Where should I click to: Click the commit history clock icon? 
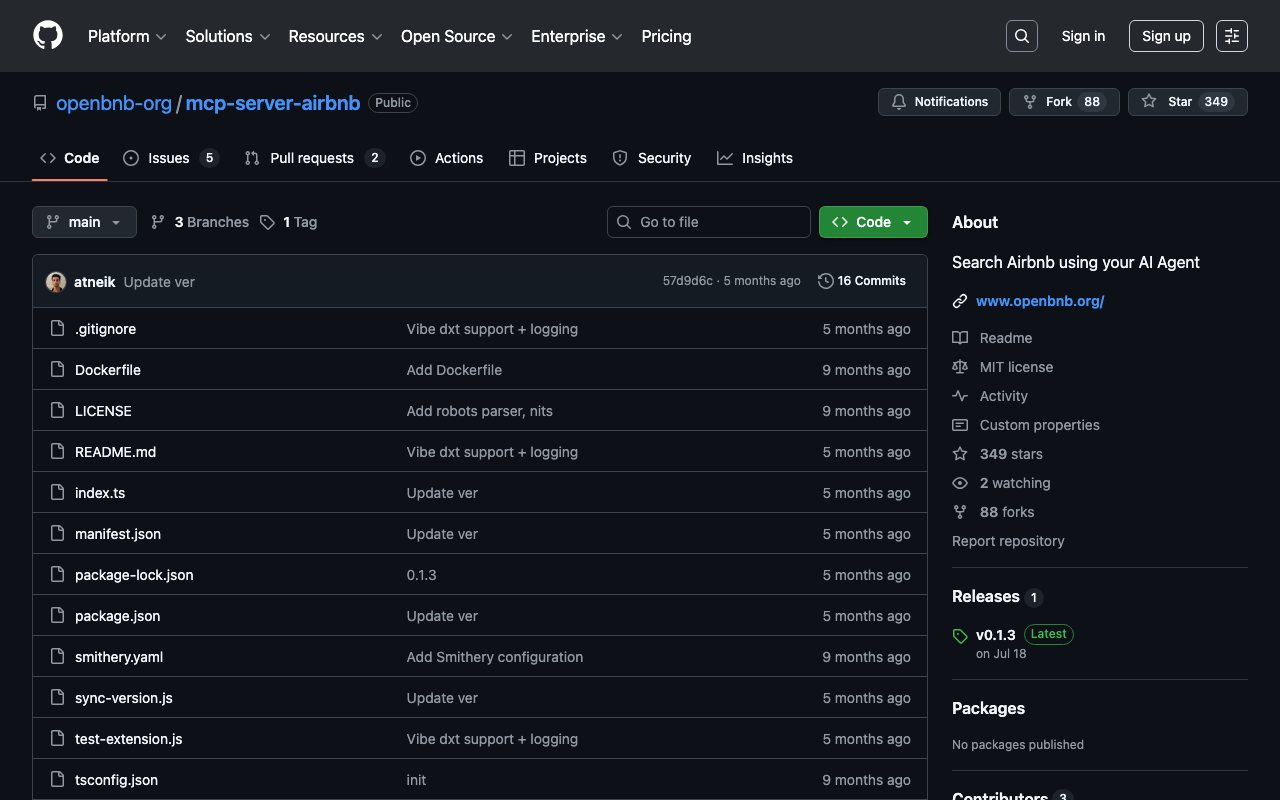825,281
